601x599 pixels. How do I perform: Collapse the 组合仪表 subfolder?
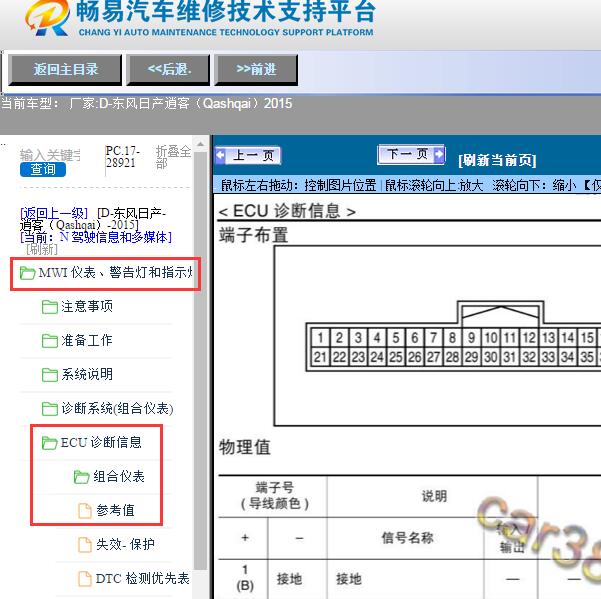point(119,476)
